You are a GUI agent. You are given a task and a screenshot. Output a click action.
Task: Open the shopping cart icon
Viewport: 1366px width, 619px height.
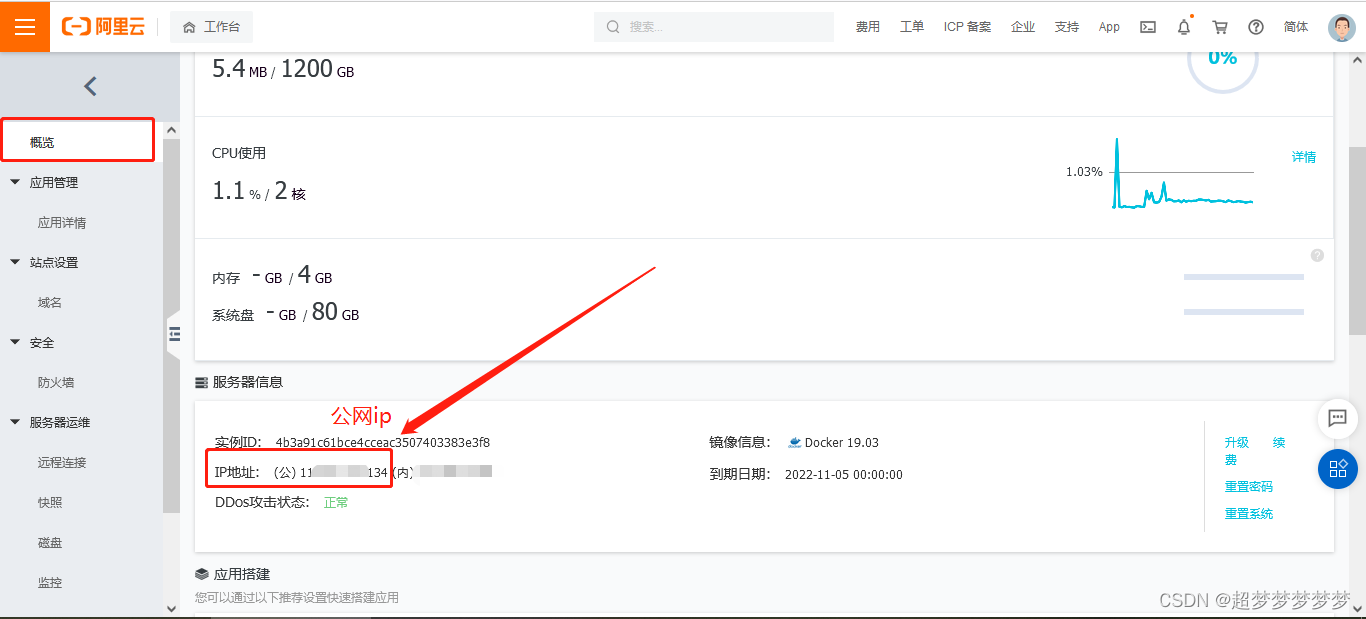click(x=1219, y=27)
